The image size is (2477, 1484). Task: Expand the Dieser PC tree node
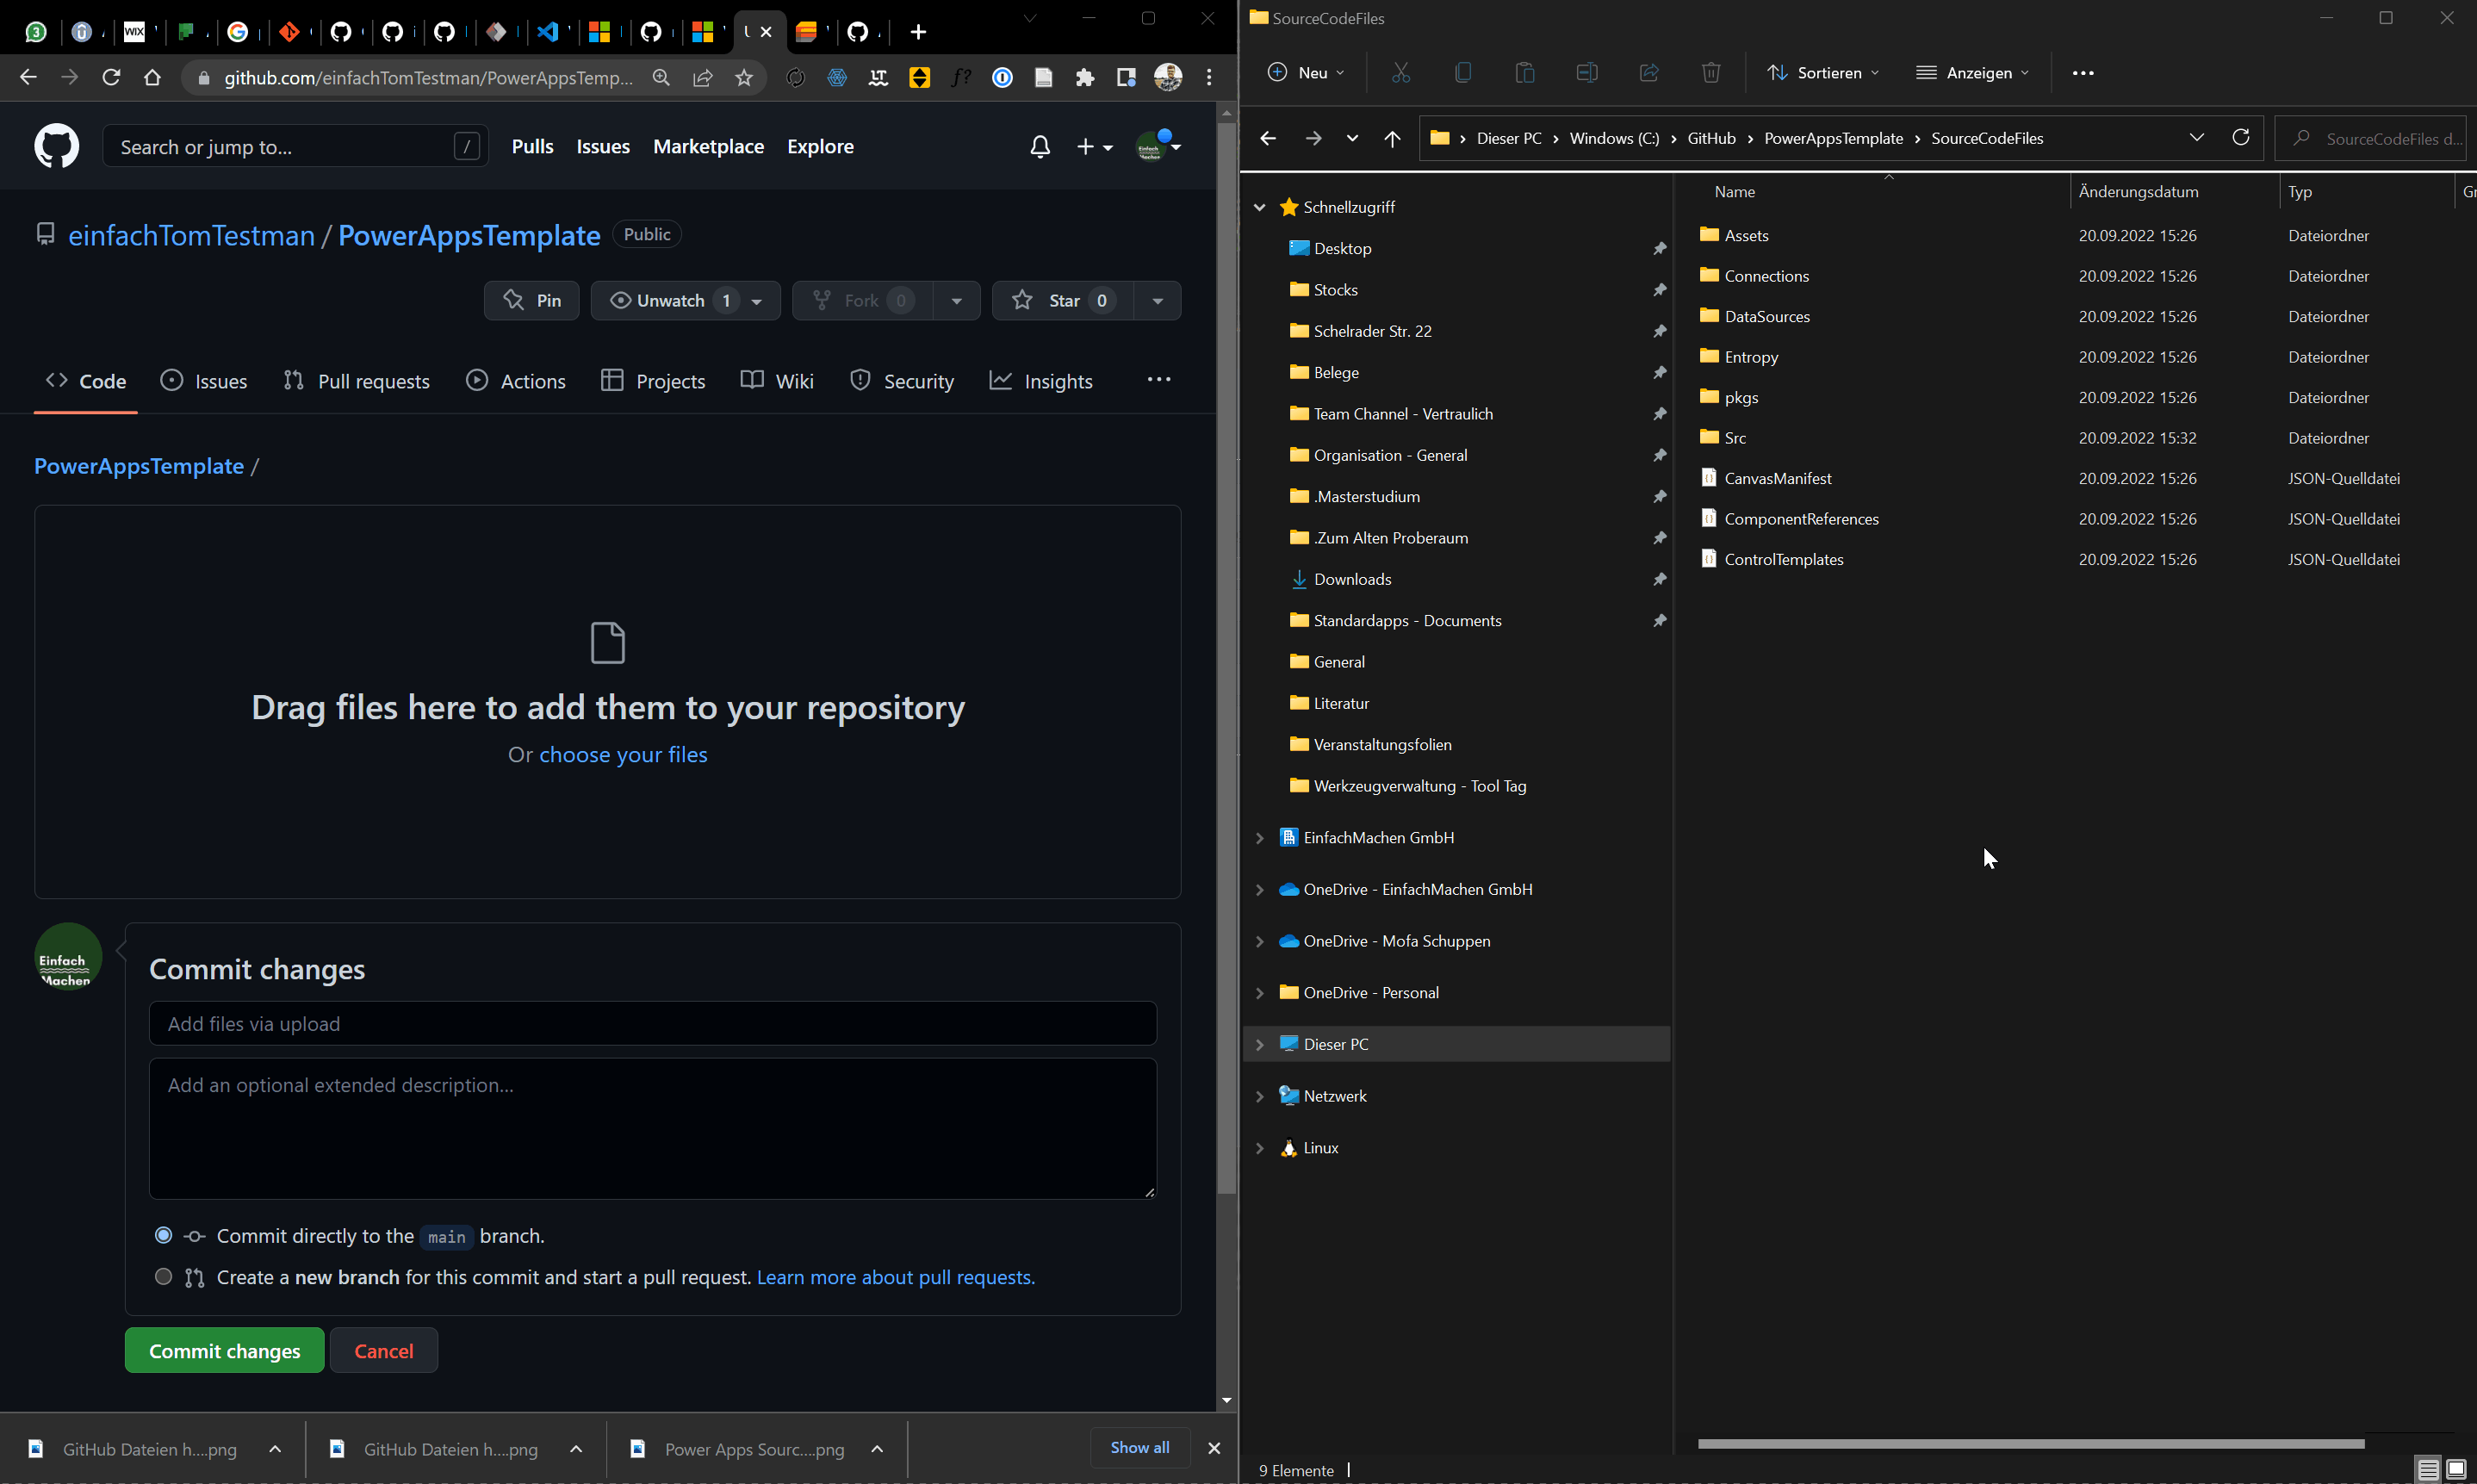click(x=1260, y=1044)
